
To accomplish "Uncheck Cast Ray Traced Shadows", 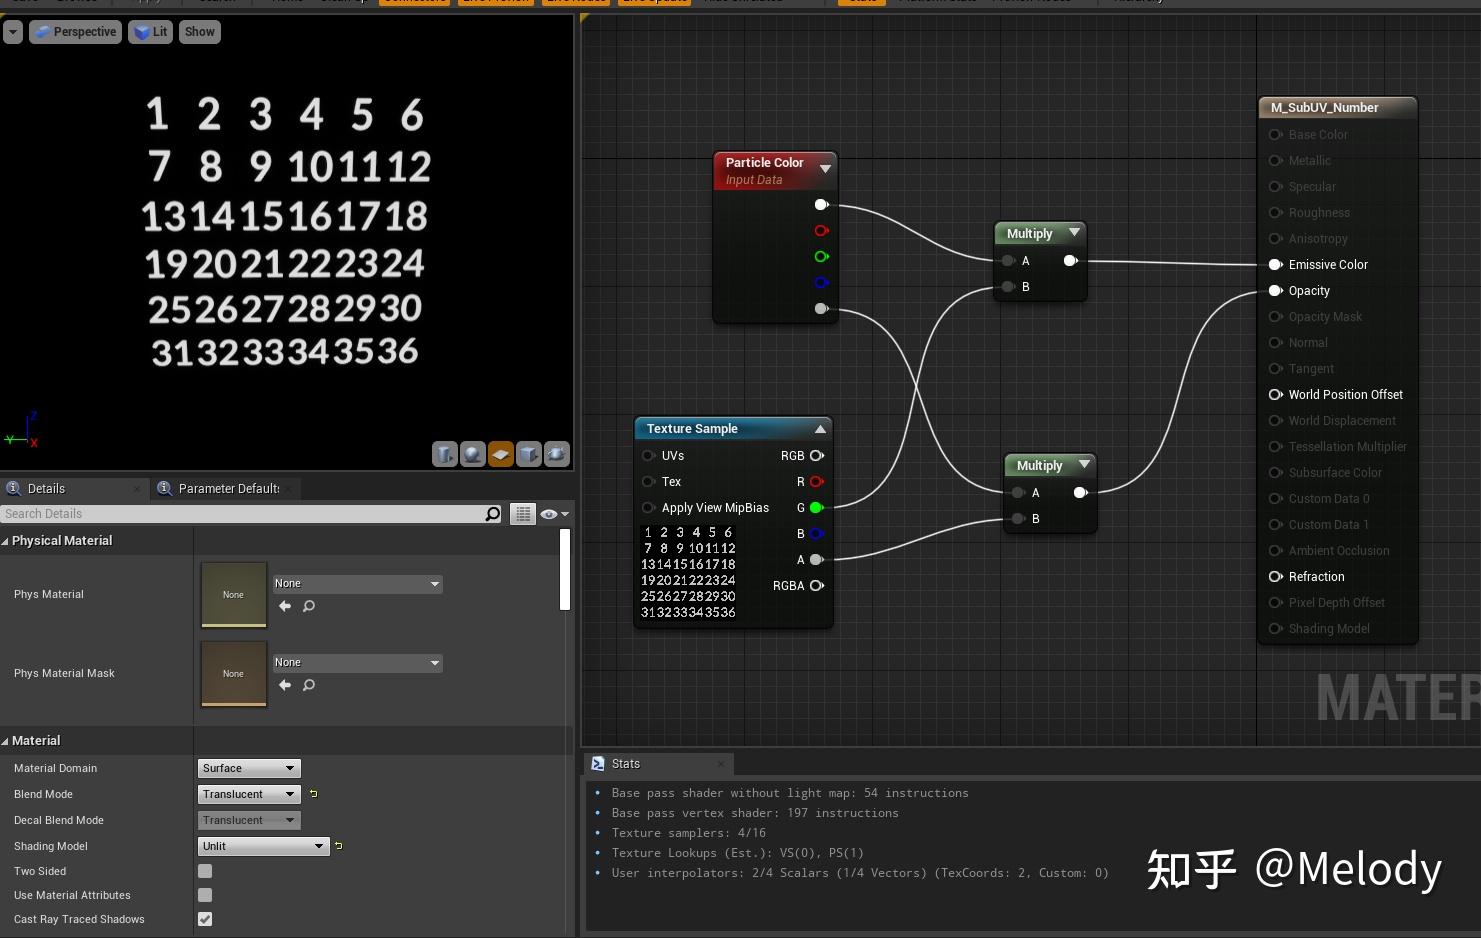I will 205,919.
